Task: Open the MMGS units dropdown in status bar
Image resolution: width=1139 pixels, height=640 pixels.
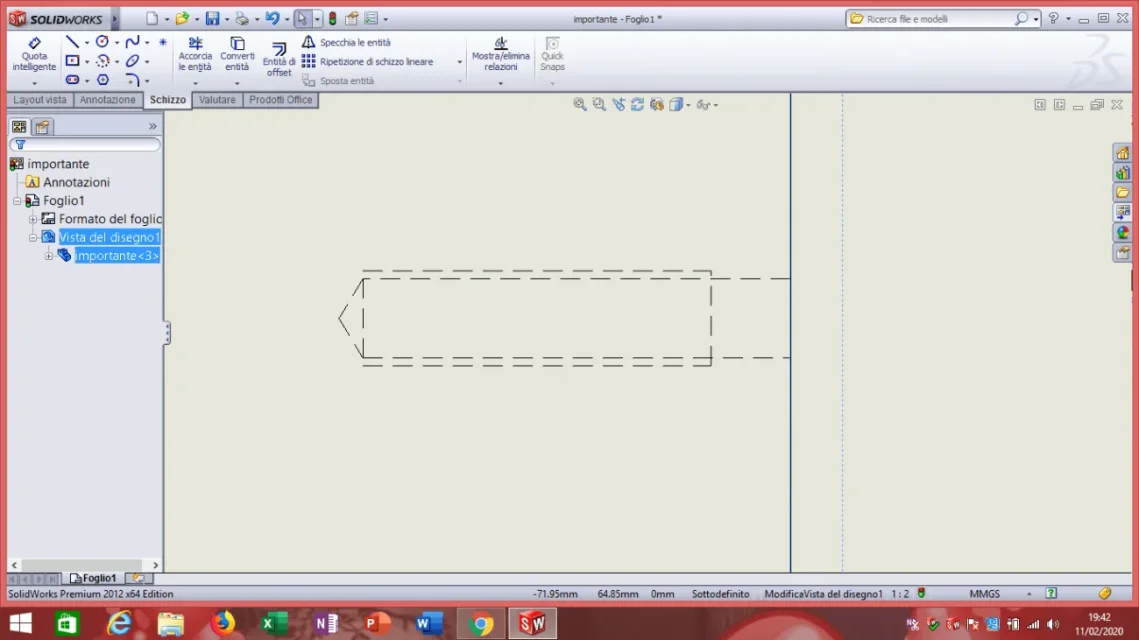Action: [x=1029, y=594]
